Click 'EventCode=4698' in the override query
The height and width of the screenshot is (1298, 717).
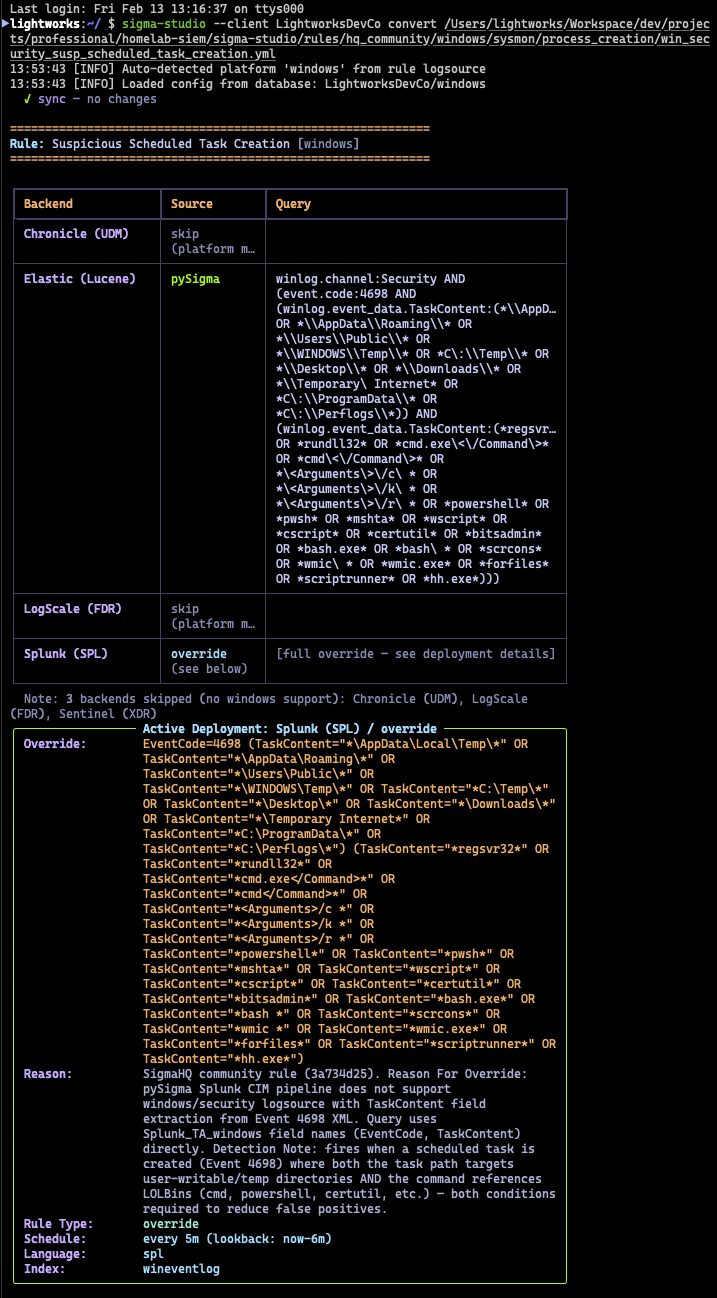(x=192, y=744)
